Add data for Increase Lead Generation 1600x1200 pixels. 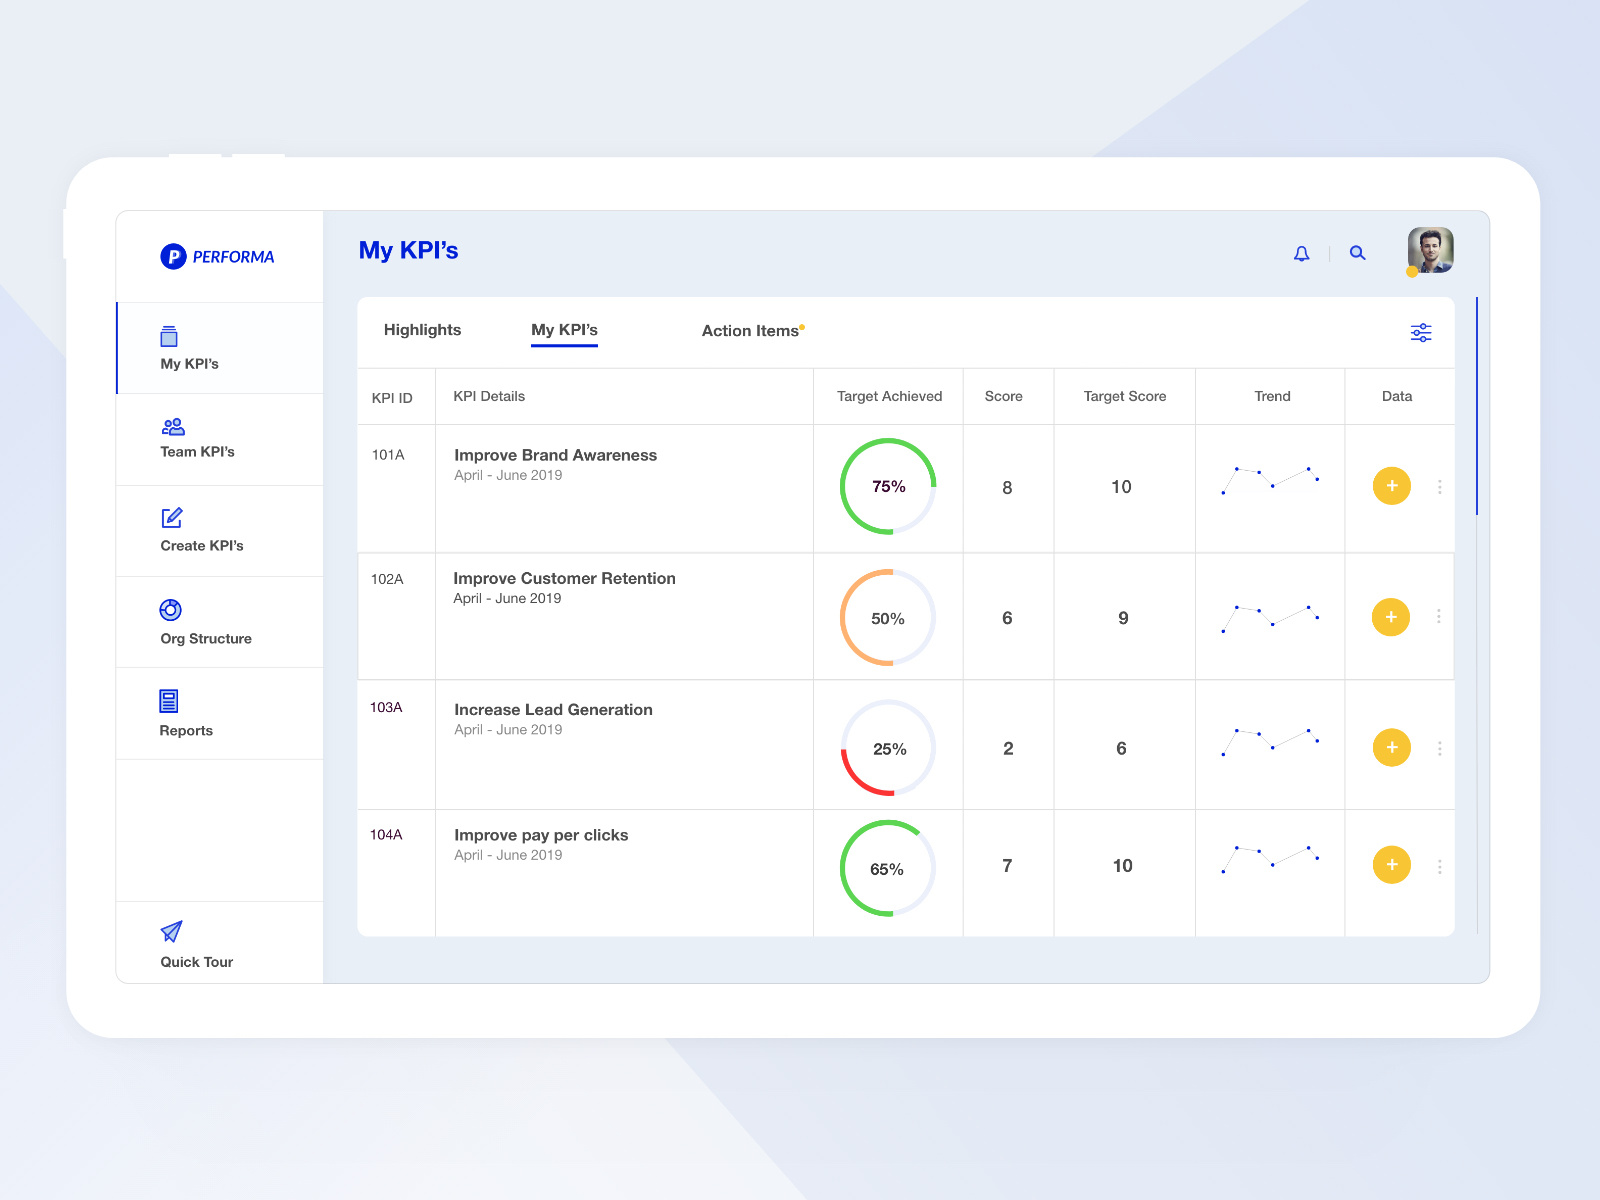click(1390, 746)
